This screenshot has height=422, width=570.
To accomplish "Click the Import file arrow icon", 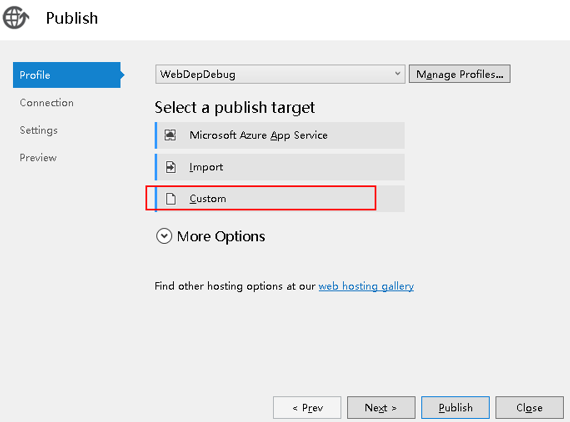I will [170, 167].
